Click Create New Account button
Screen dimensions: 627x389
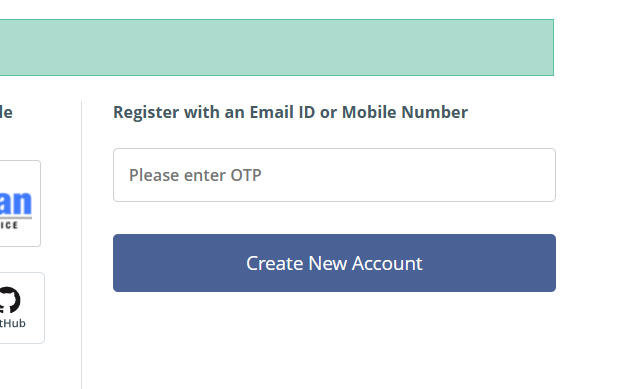(x=334, y=263)
